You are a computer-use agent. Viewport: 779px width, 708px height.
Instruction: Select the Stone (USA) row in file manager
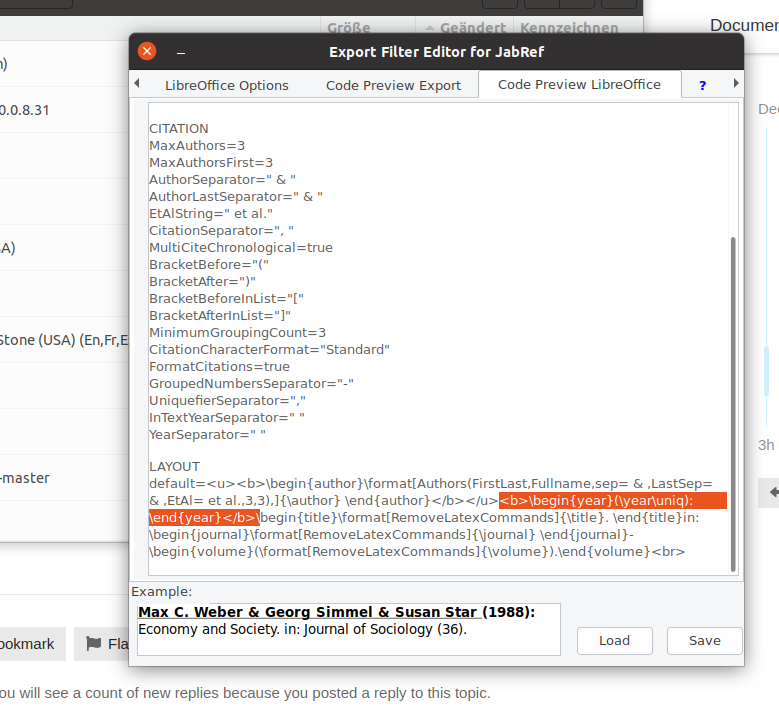click(65, 340)
